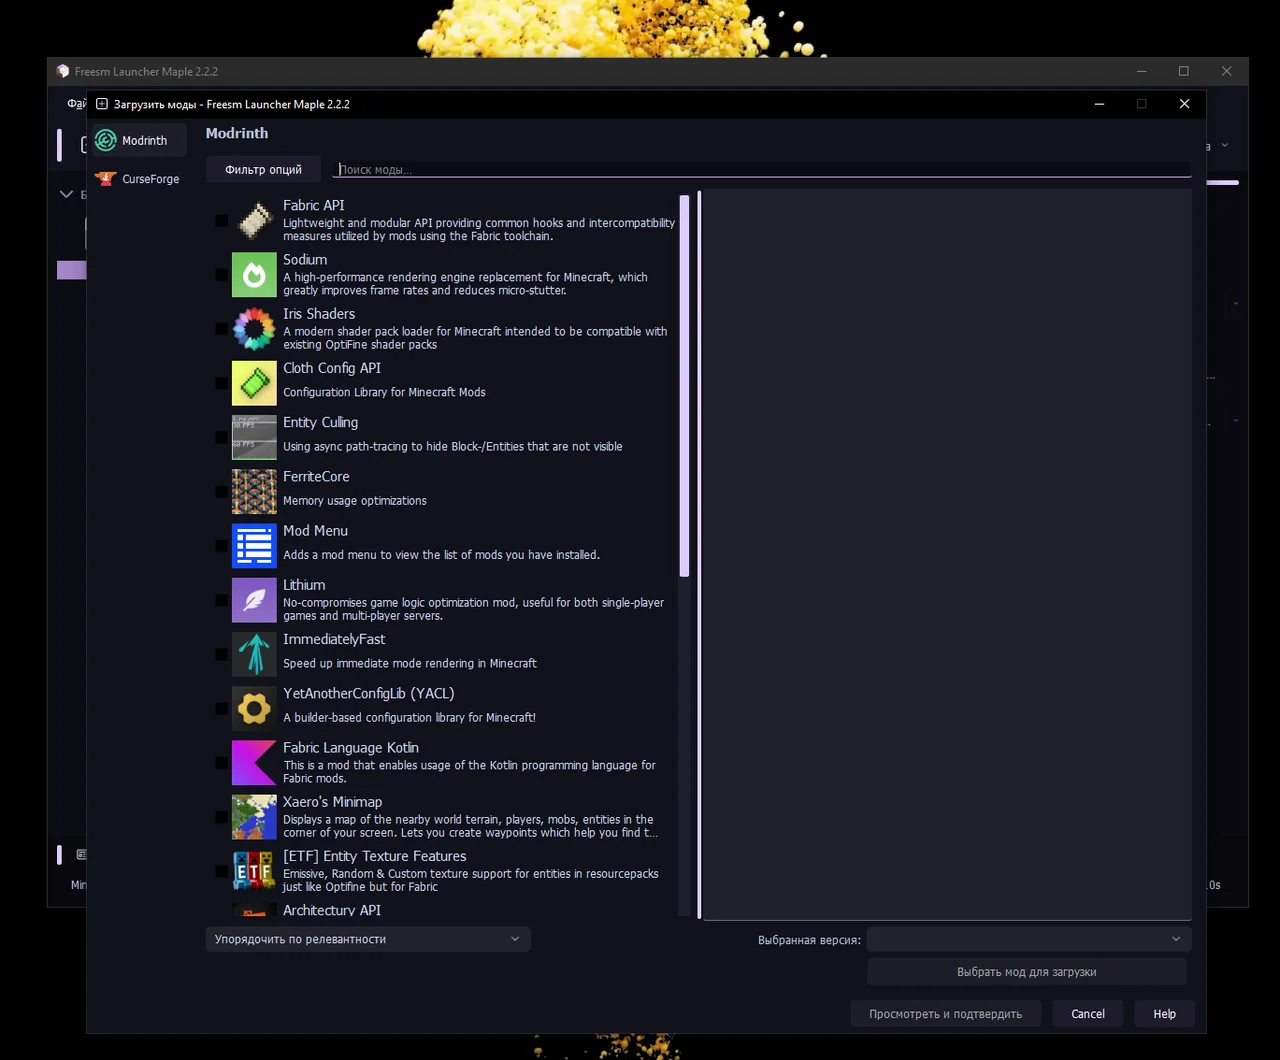Click the Fabric API mod icon

254,221
